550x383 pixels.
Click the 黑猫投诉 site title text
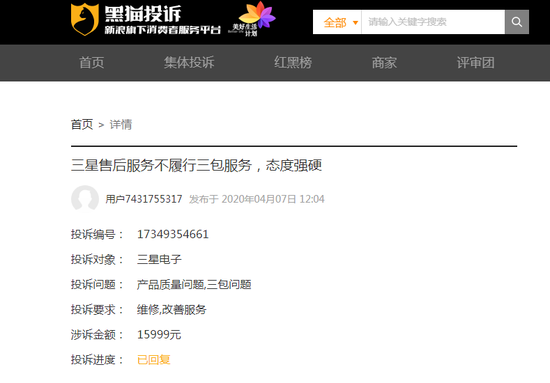(x=143, y=14)
